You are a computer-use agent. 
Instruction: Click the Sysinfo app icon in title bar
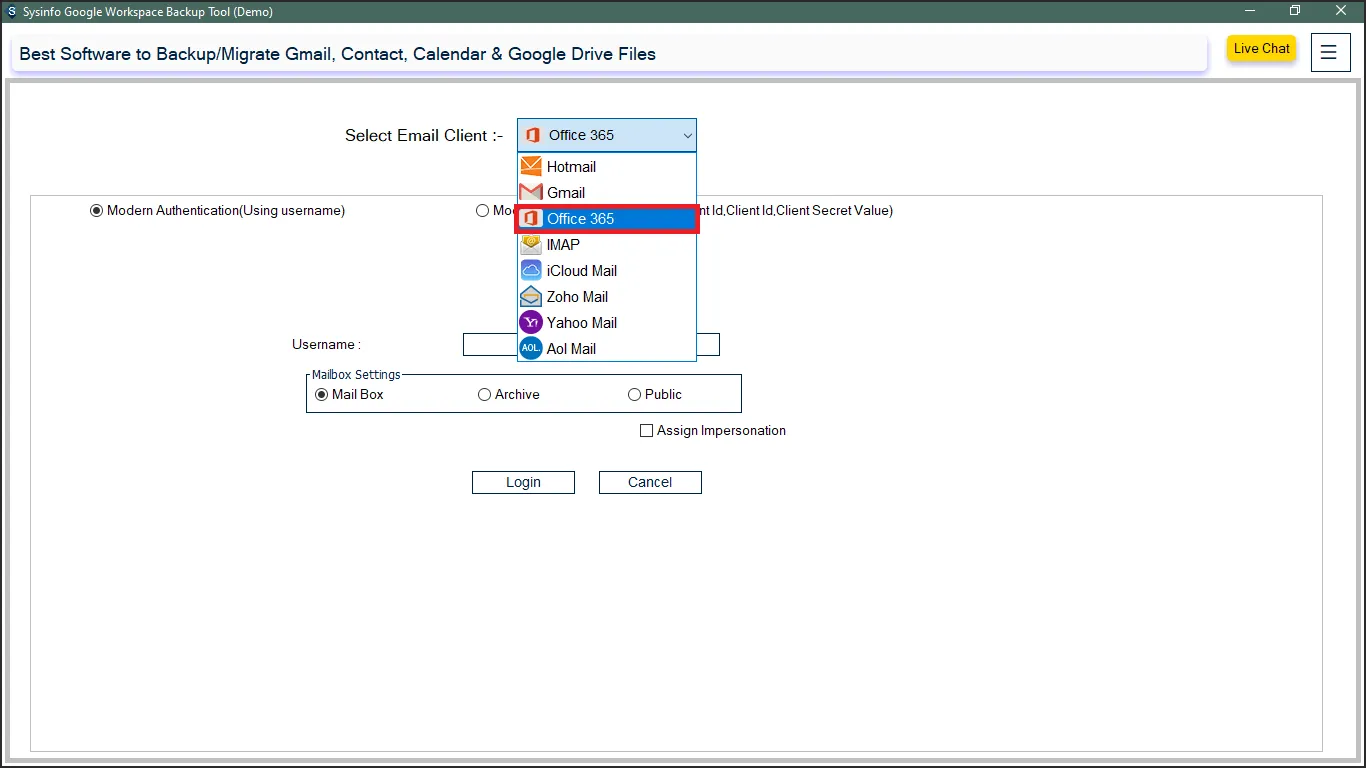tap(11, 12)
